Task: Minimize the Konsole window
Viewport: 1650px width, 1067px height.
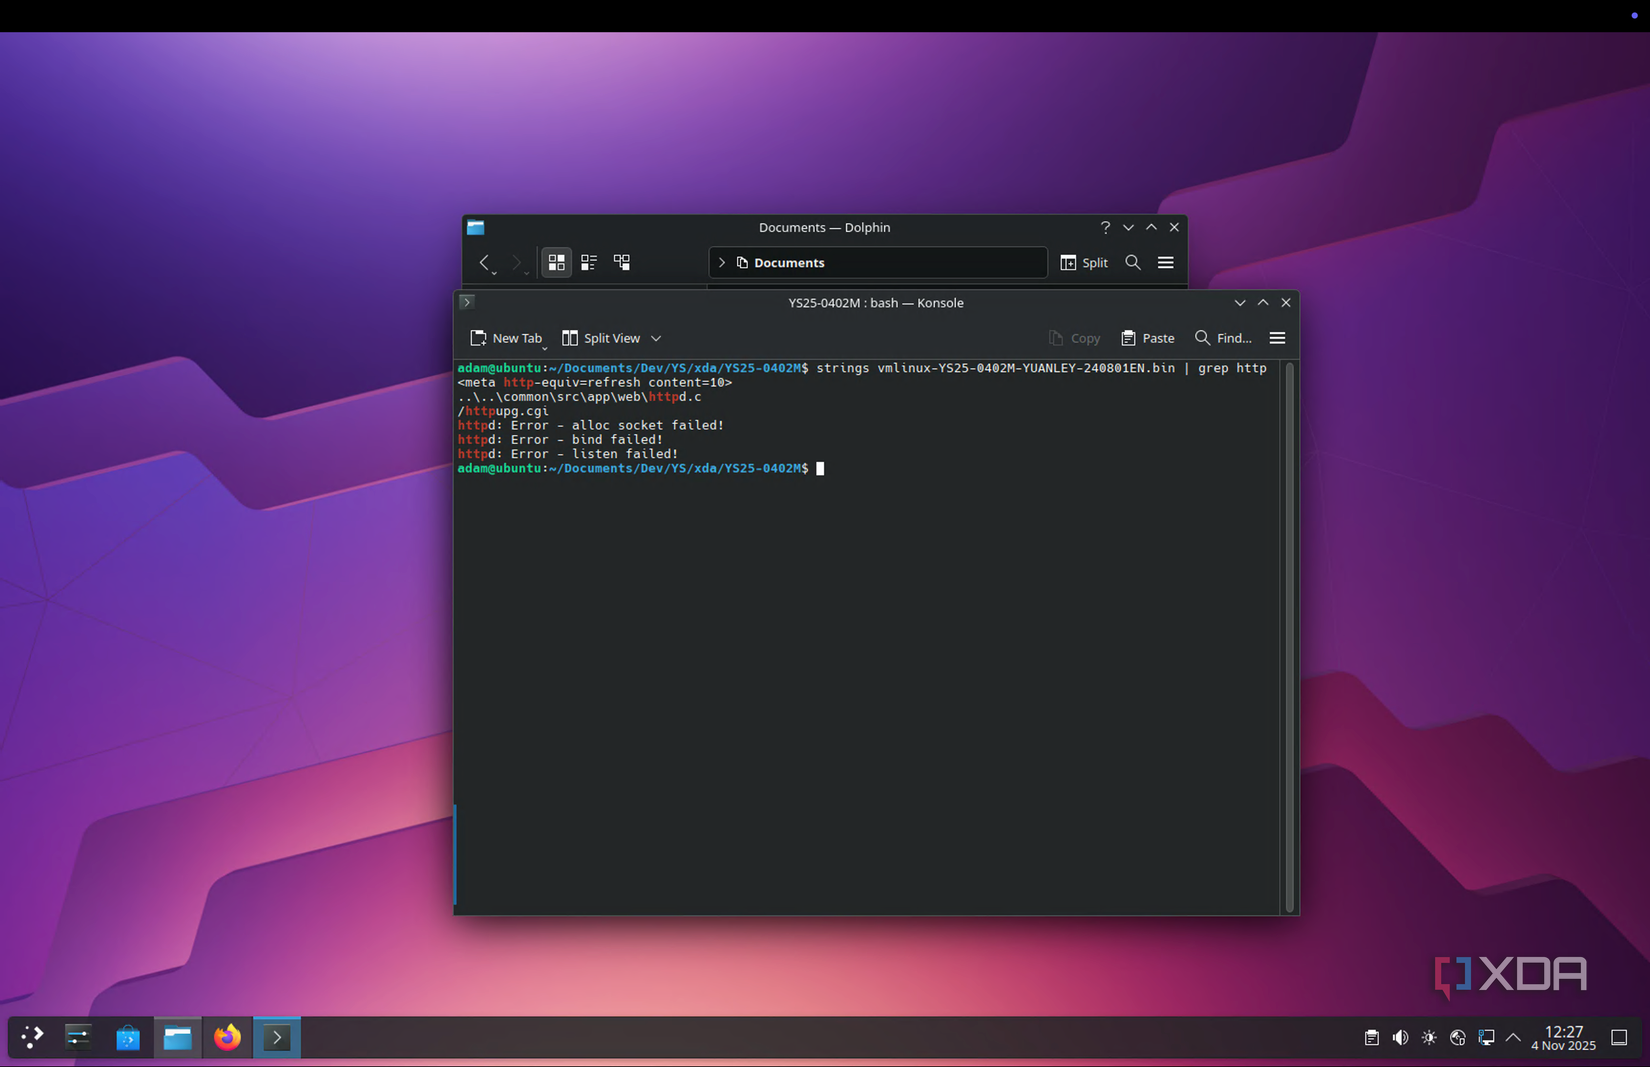Action: 1240,303
